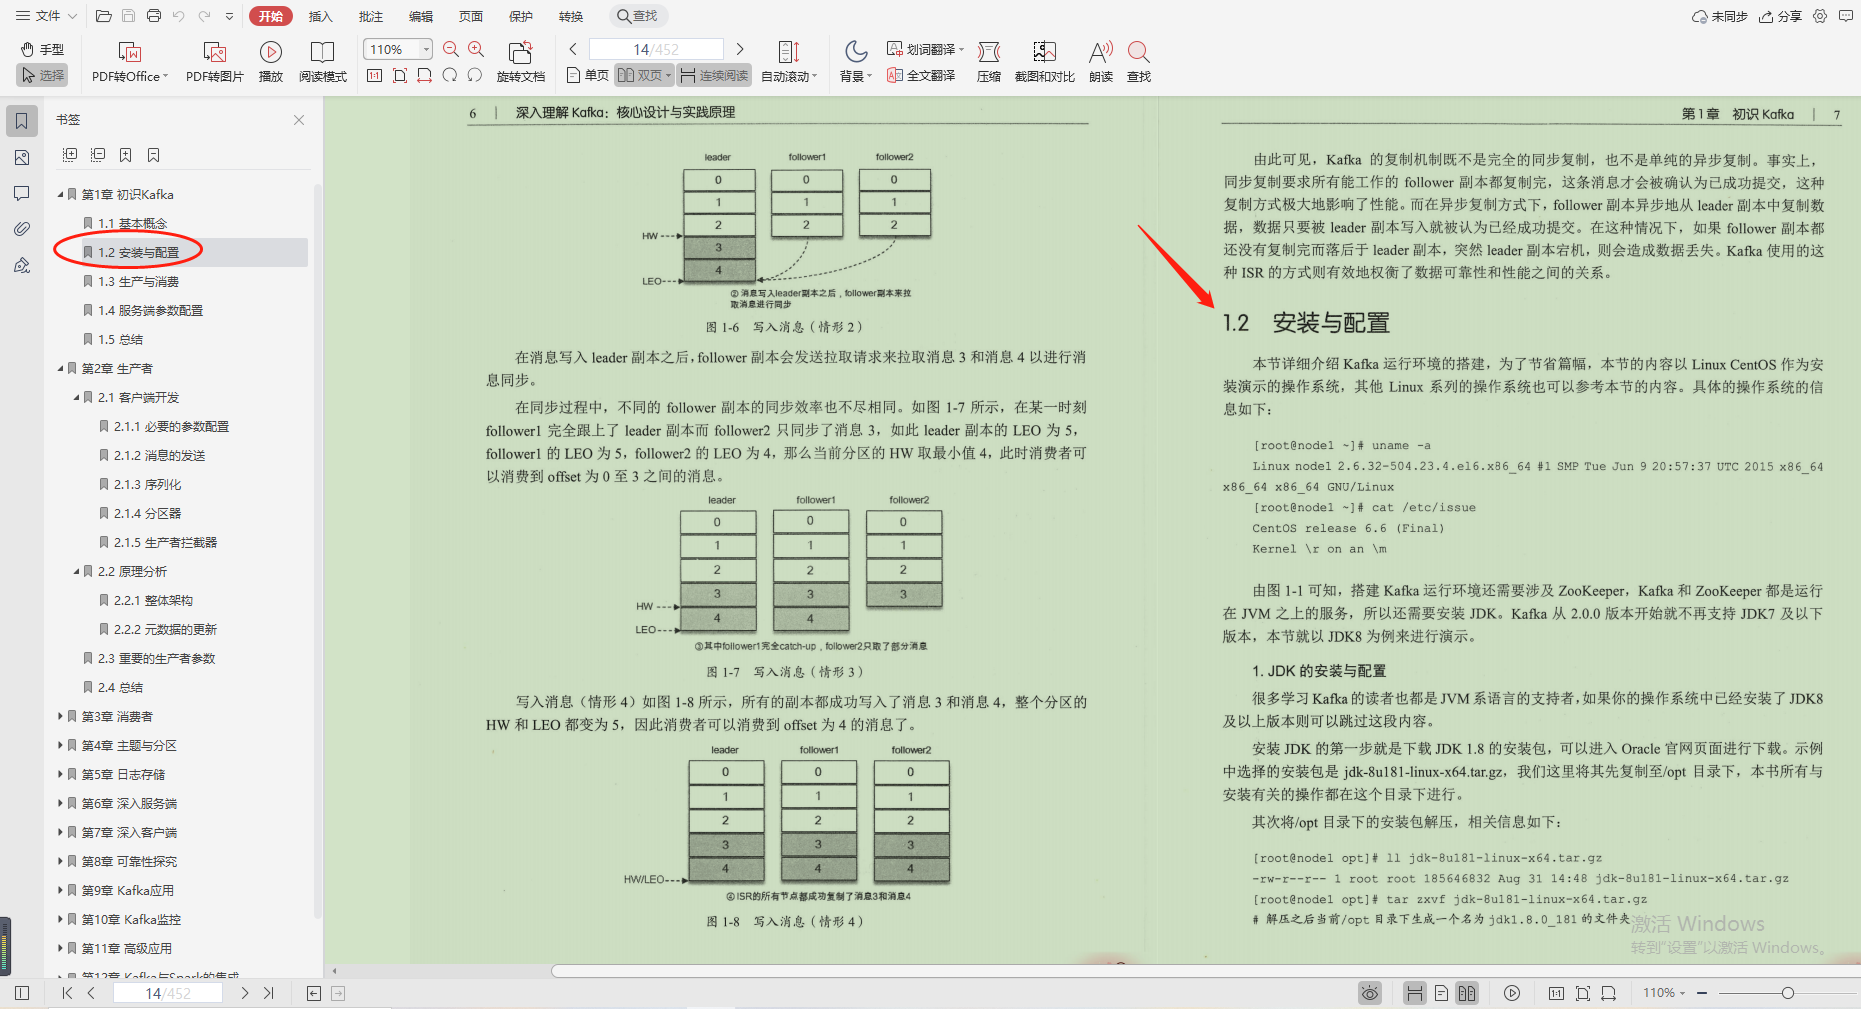Set actual size with the 1:1 toolbar icon
The image size is (1861, 1009).
point(375,75)
